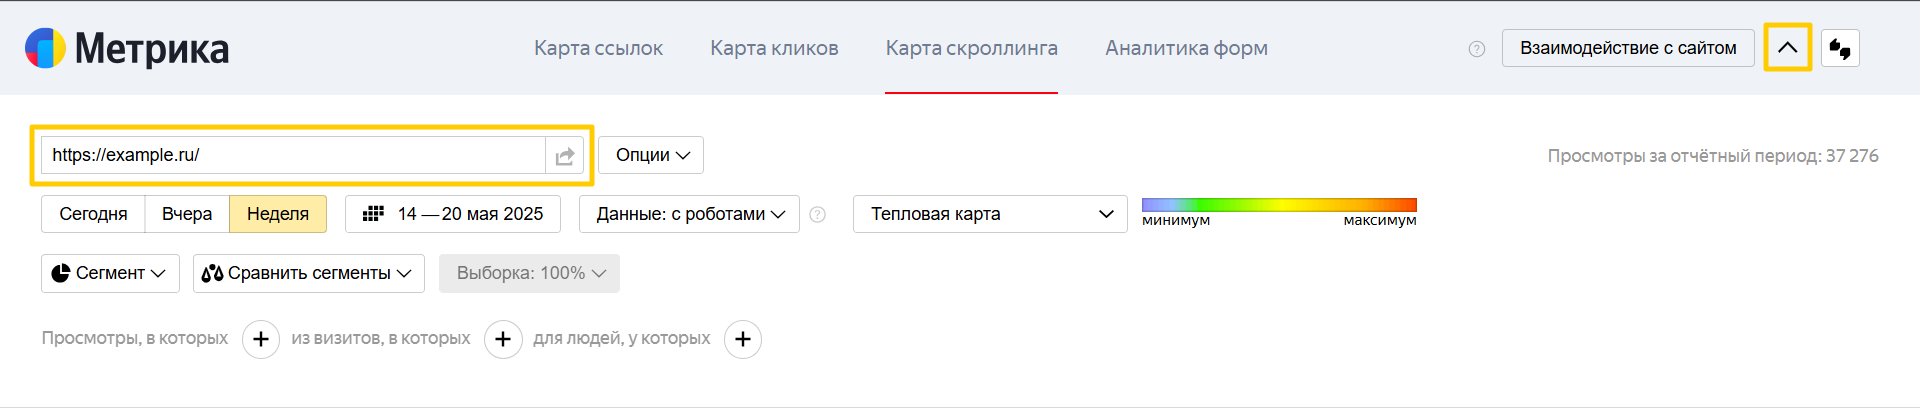Image resolution: width=1920 pixels, height=408 pixels.
Task: Click the heatmap color gradient scale
Action: (x=1279, y=205)
